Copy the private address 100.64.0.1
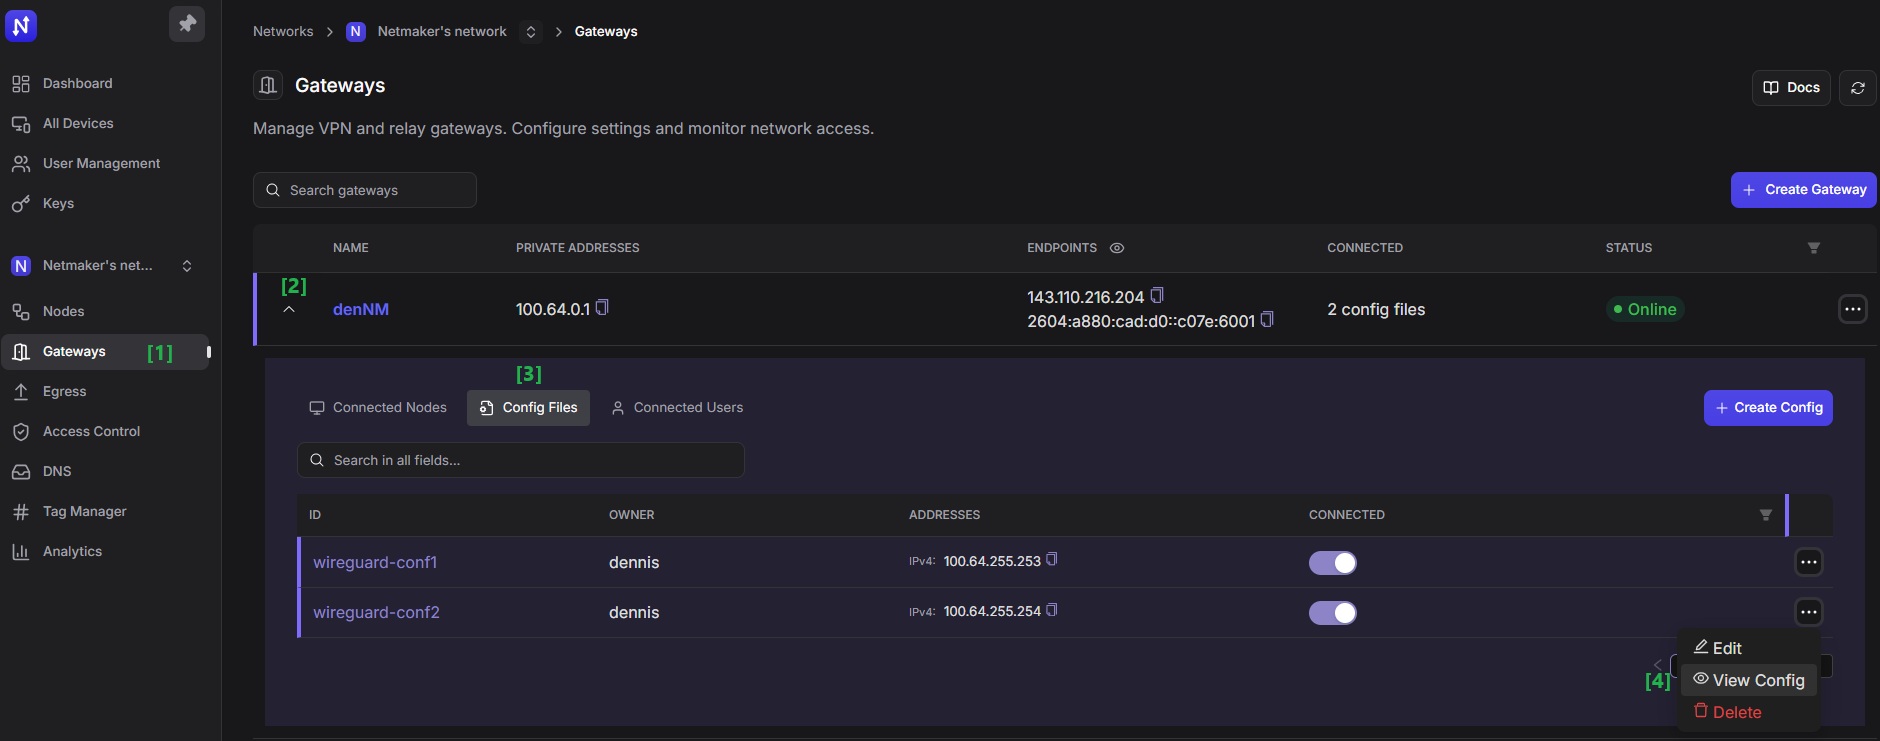Image resolution: width=1880 pixels, height=741 pixels. [x=602, y=308]
